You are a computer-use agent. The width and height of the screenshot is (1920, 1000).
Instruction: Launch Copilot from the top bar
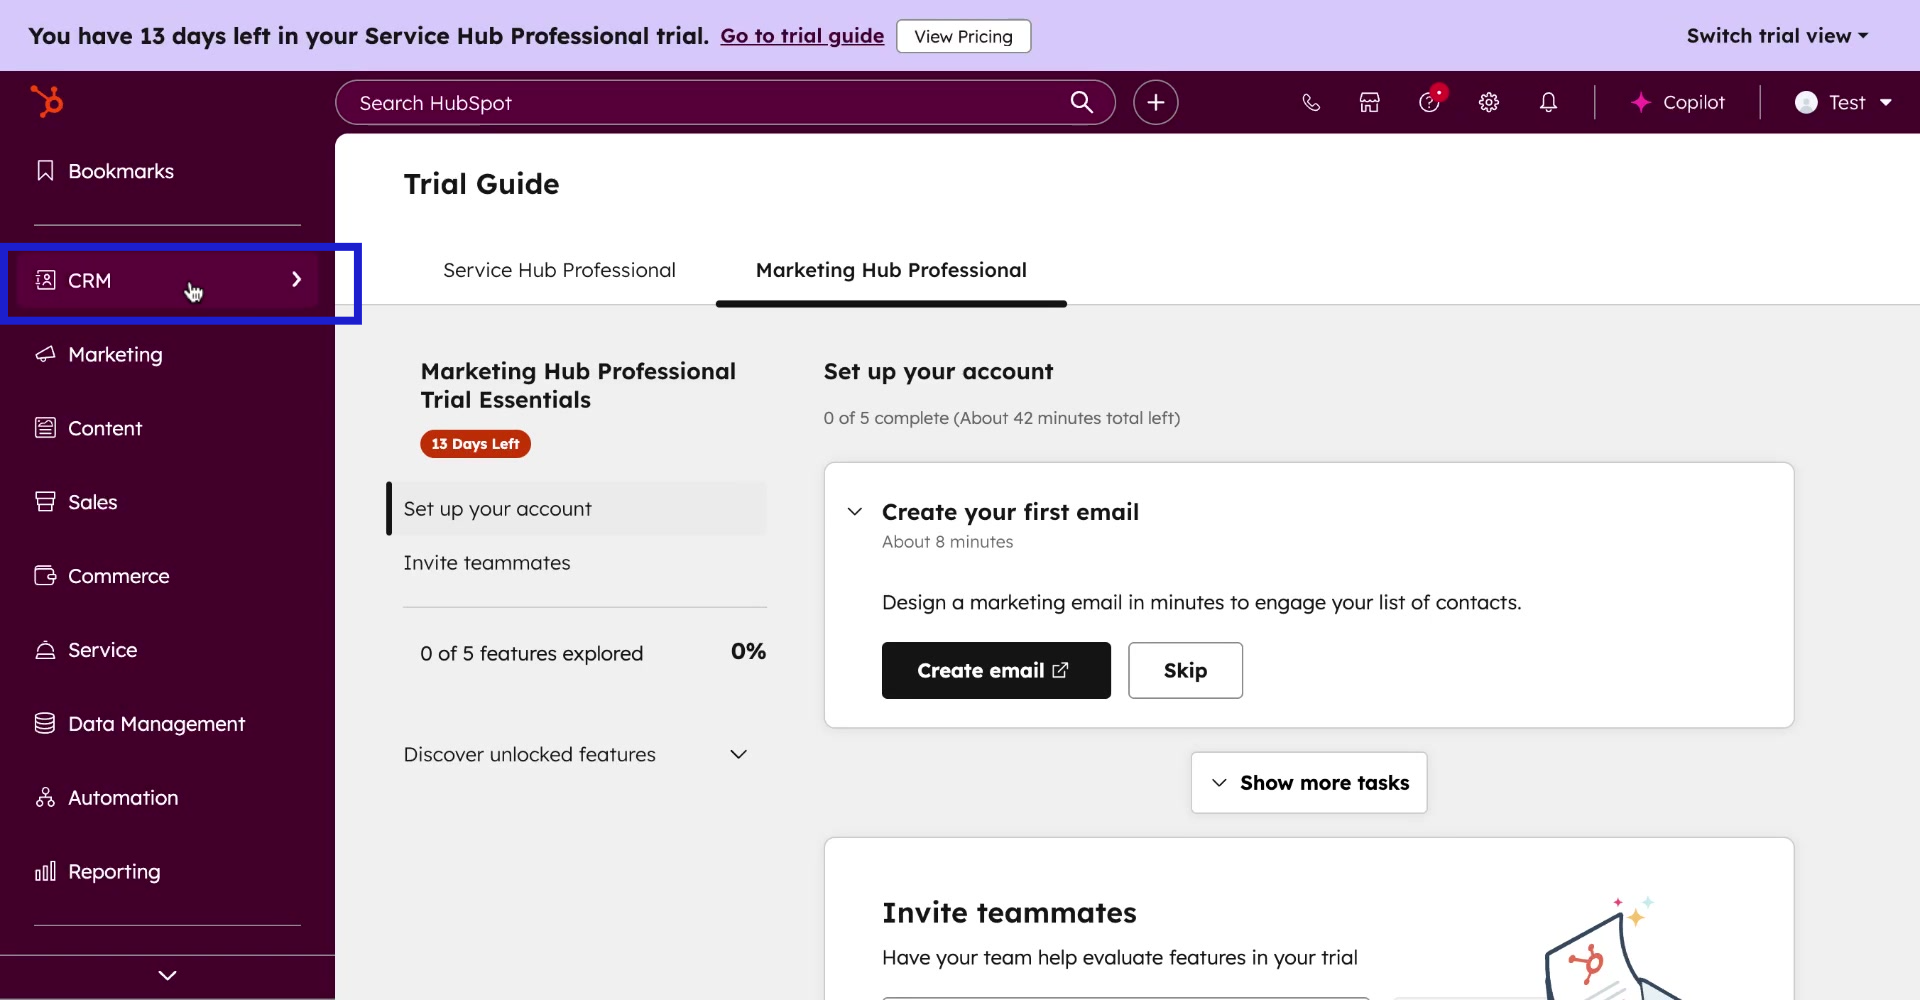[1679, 102]
